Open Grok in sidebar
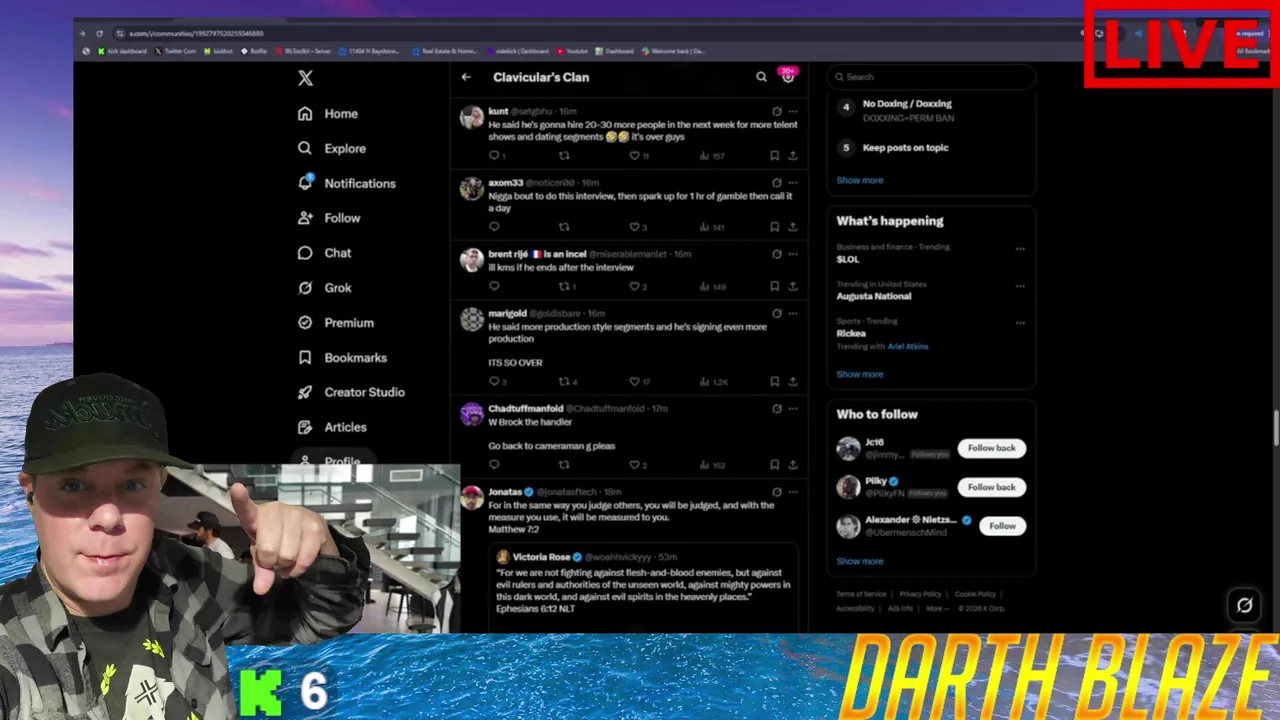Viewport: 1280px width, 720px height. coord(325,288)
